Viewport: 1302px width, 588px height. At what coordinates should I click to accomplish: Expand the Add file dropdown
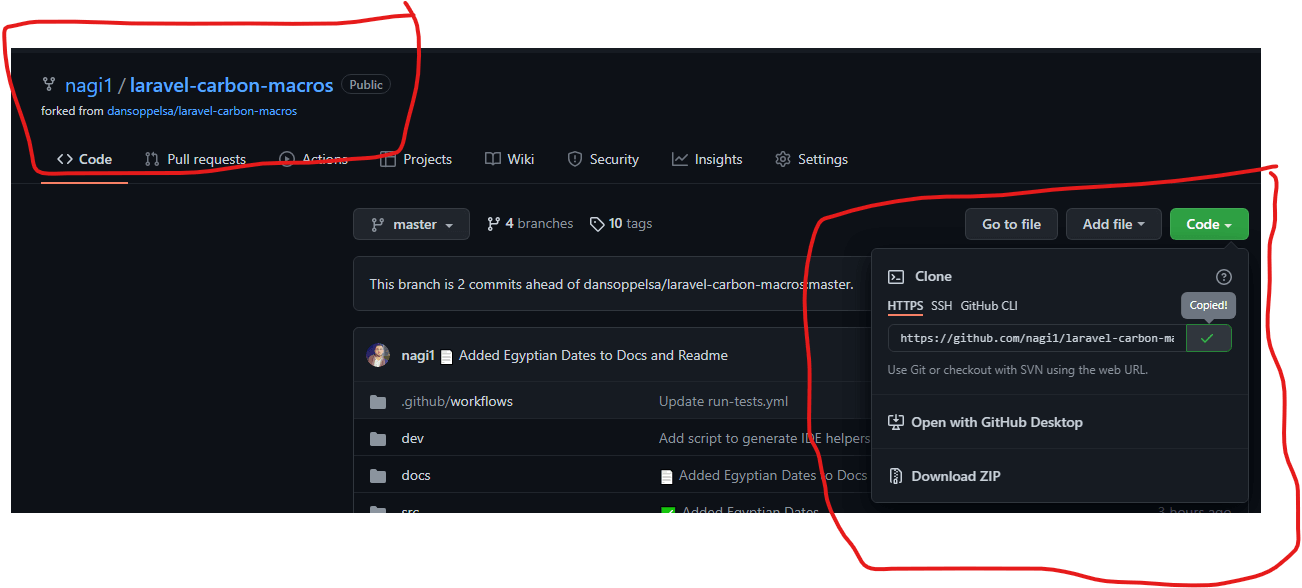1113,223
